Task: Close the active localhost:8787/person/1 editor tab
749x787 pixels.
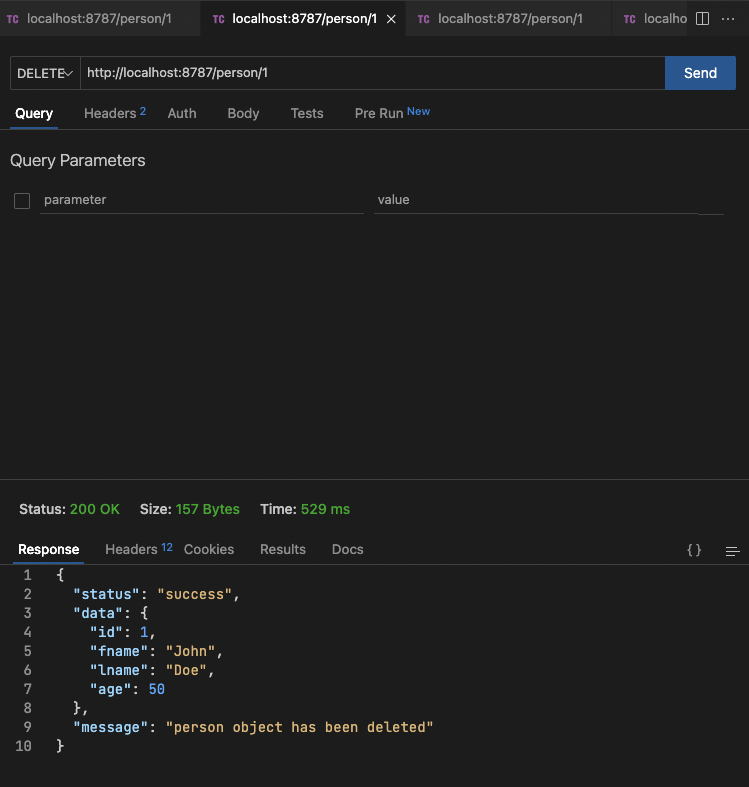Action: [x=391, y=19]
